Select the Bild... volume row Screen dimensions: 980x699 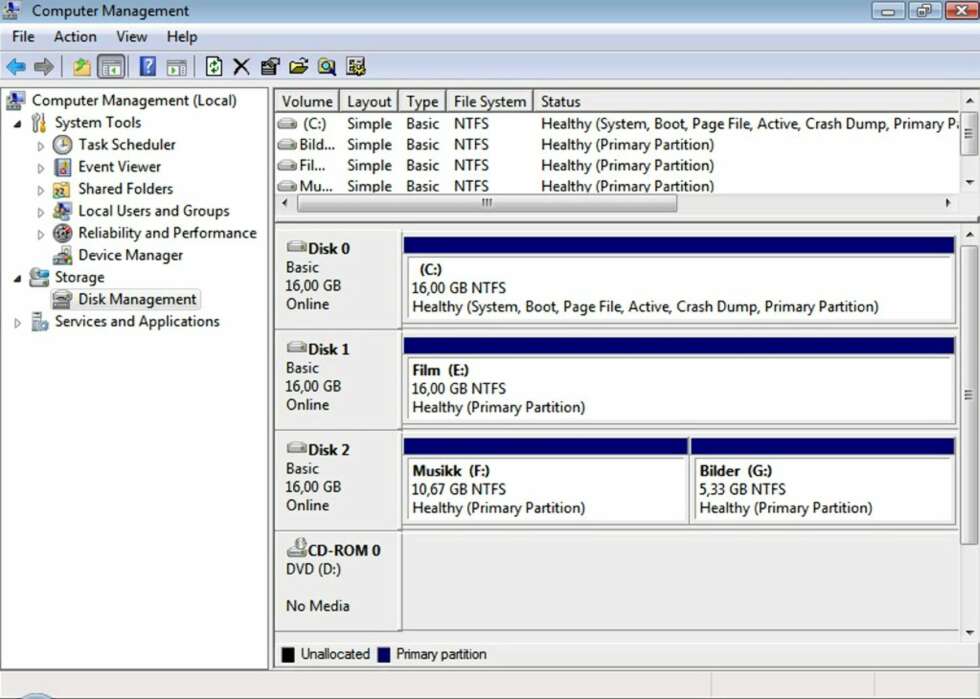618,144
